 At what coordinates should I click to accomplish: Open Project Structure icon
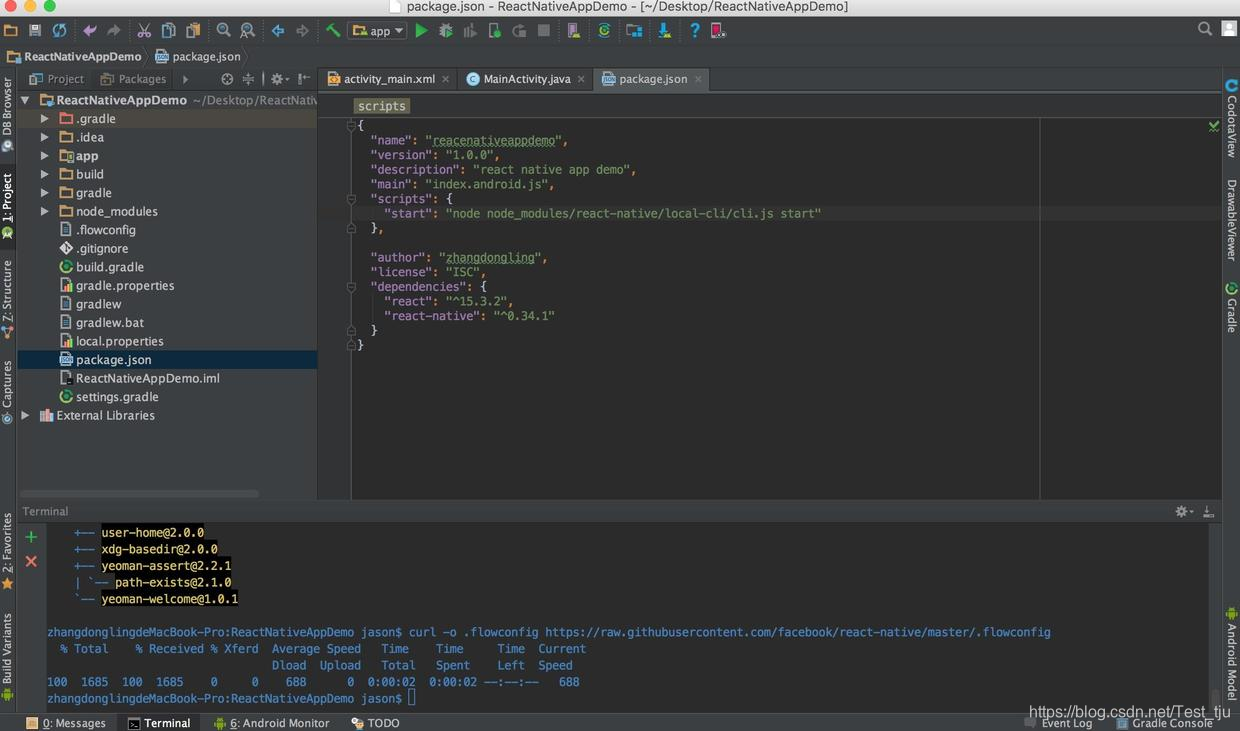coord(634,31)
